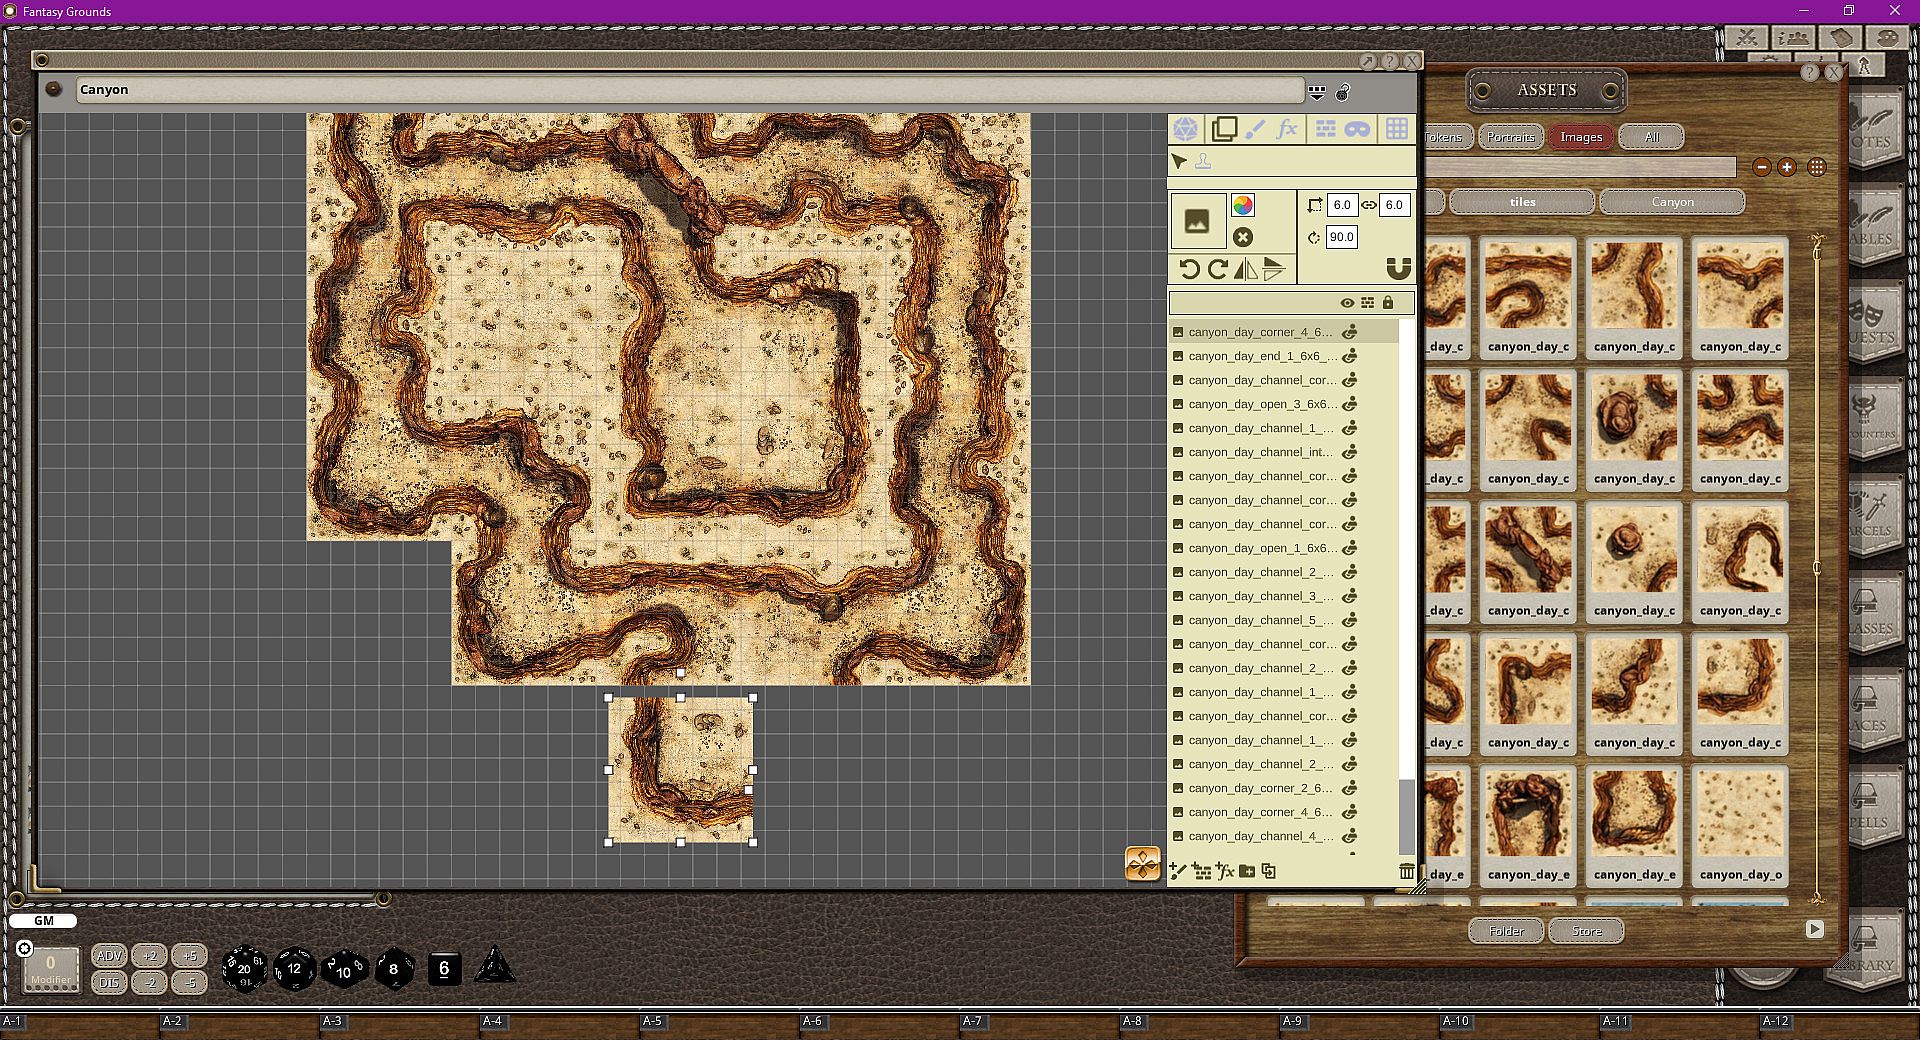The width and height of the screenshot is (1920, 1040).
Task: Duplicate the selected layer
Action: [1269, 872]
